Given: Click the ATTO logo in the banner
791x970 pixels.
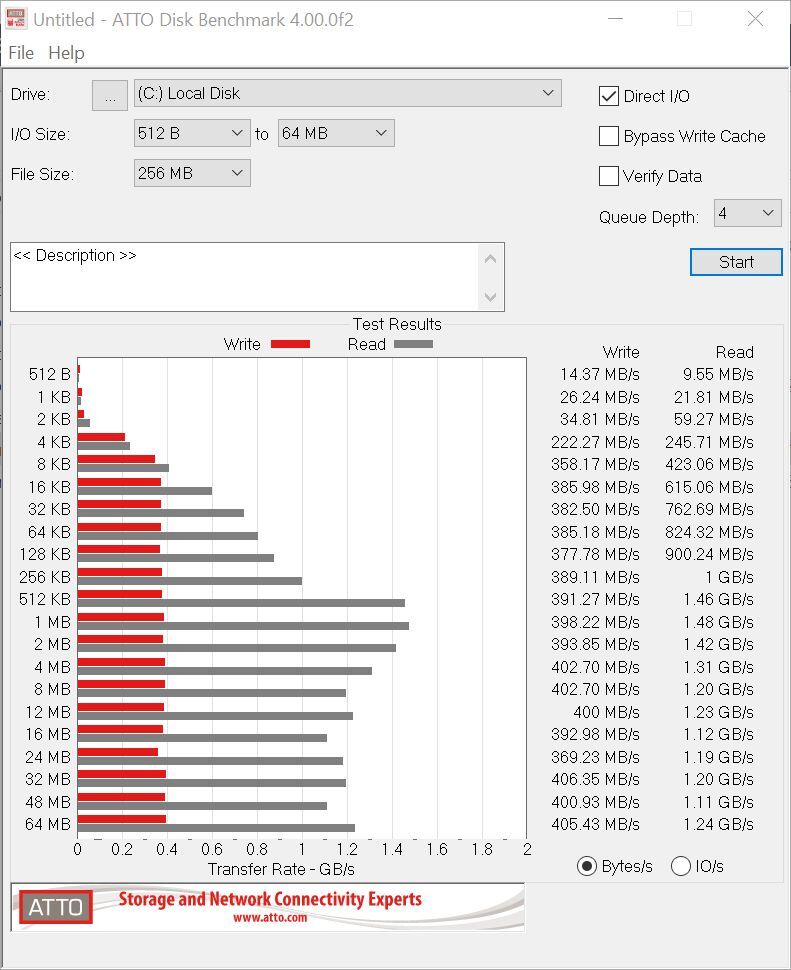Looking at the screenshot, I should tap(56, 907).
